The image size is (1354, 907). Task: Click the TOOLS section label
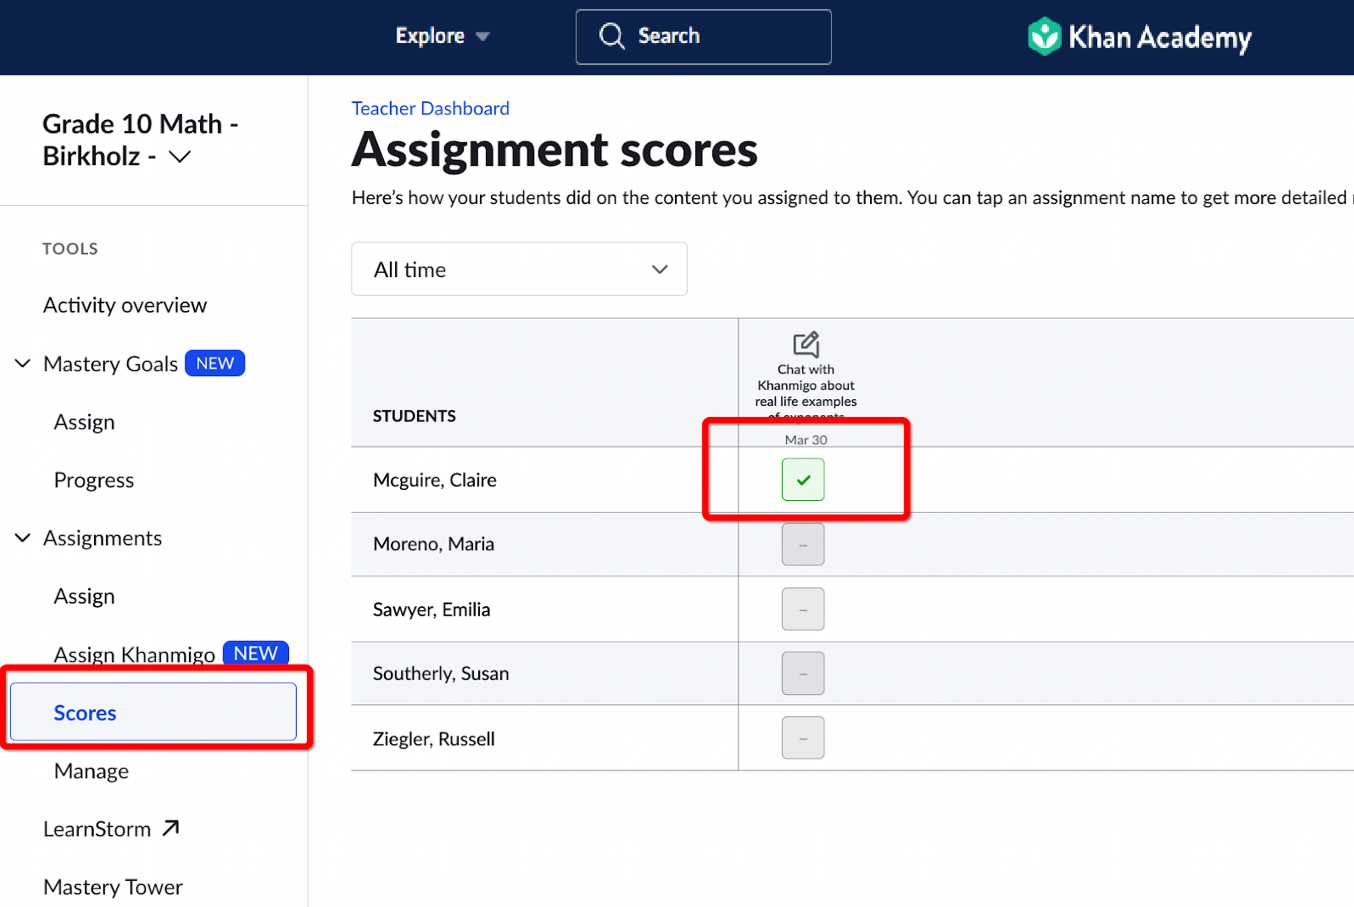point(70,248)
